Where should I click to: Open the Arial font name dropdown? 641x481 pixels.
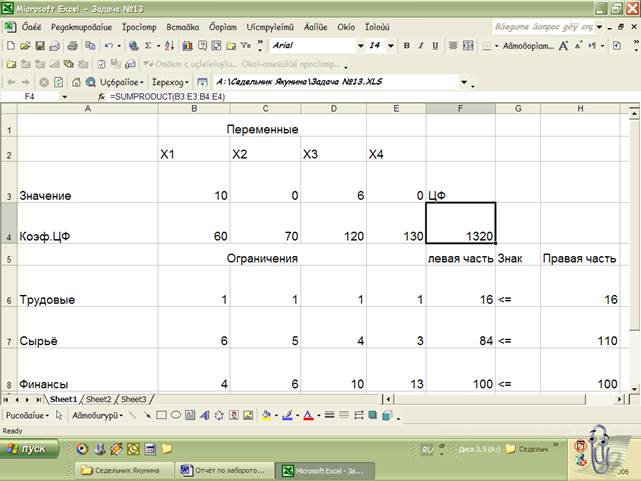pyautogui.click(x=360, y=46)
